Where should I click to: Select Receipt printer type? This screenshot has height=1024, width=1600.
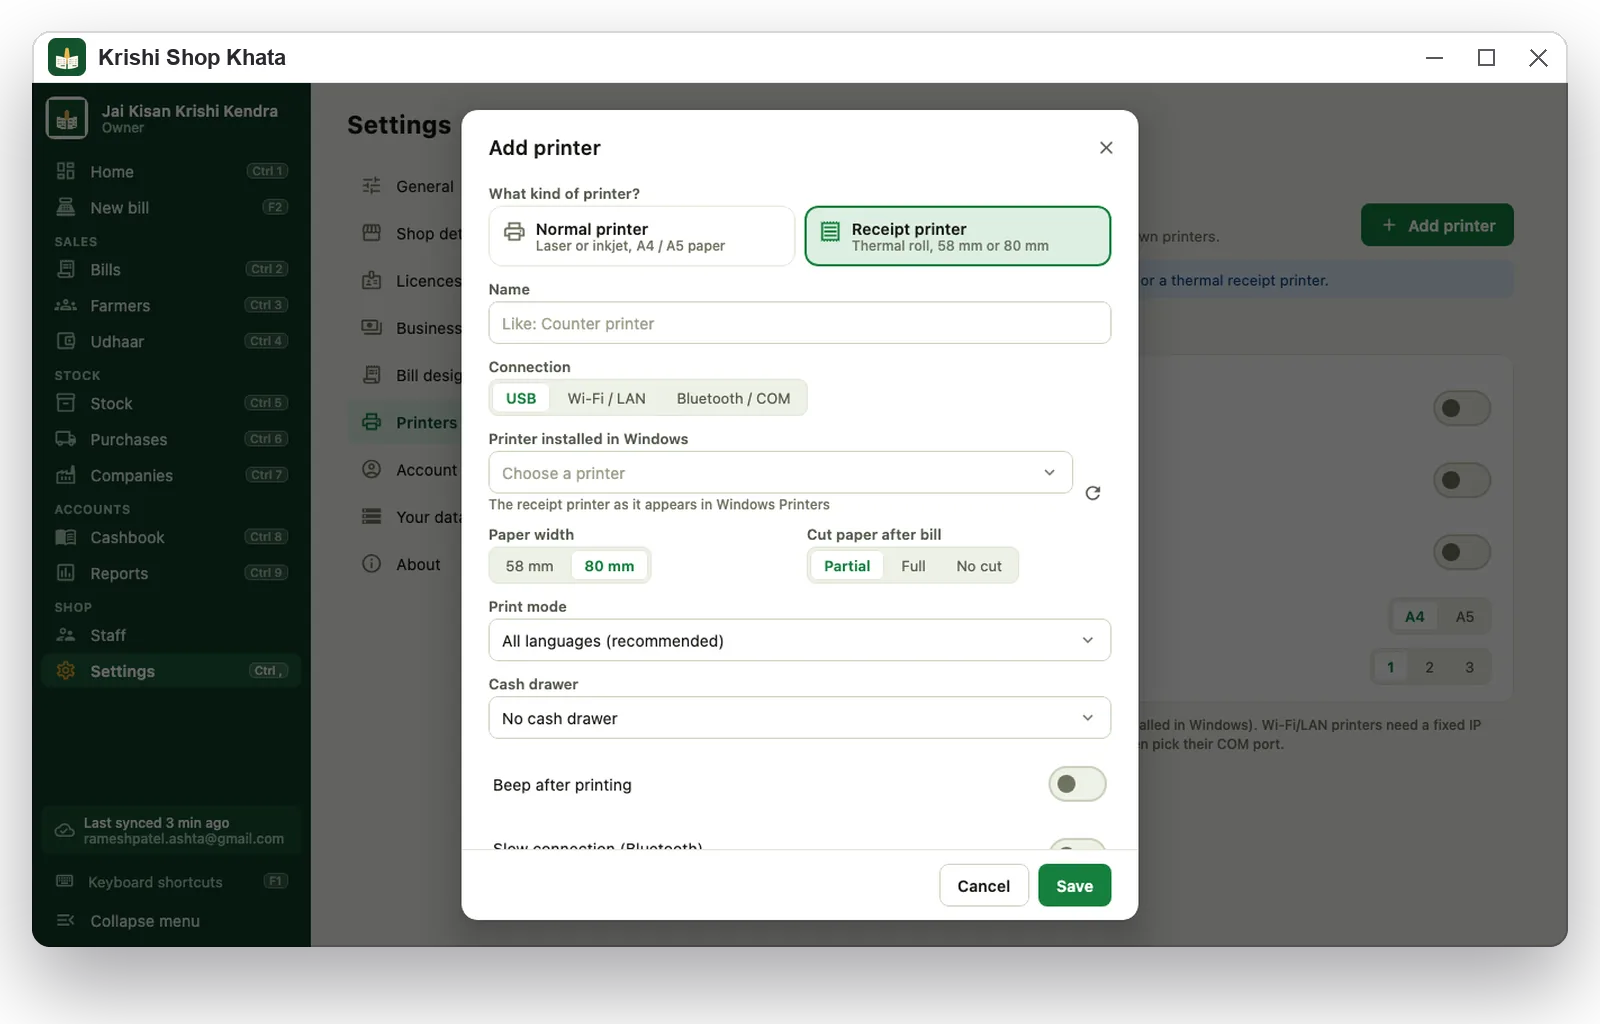click(x=958, y=236)
